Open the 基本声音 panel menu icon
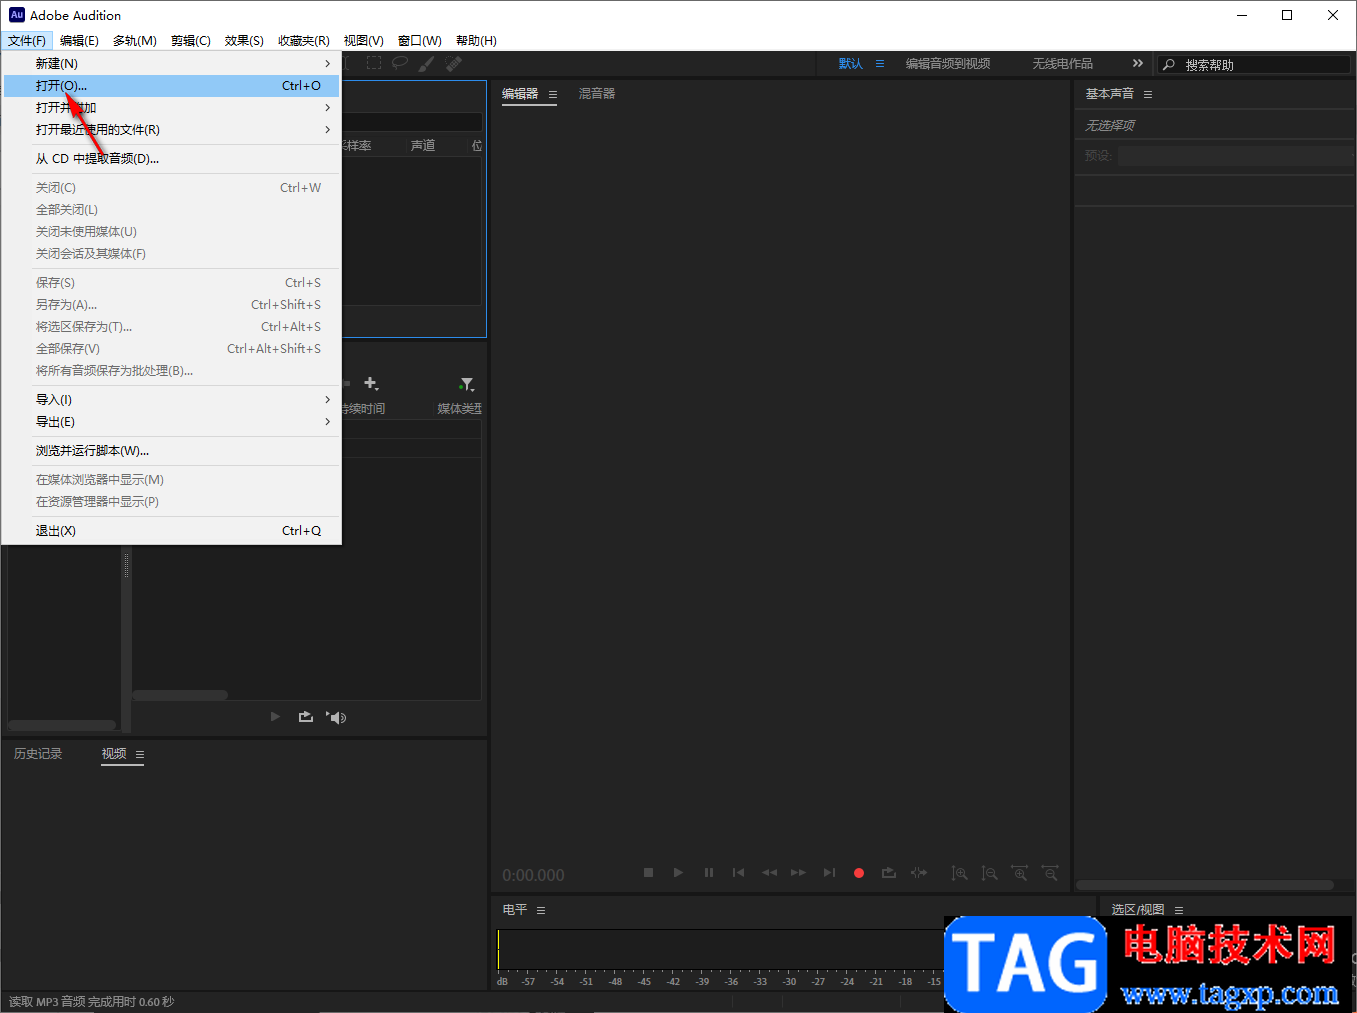The height and width of the screenshot is (1013, 1357). [1148, 94]
